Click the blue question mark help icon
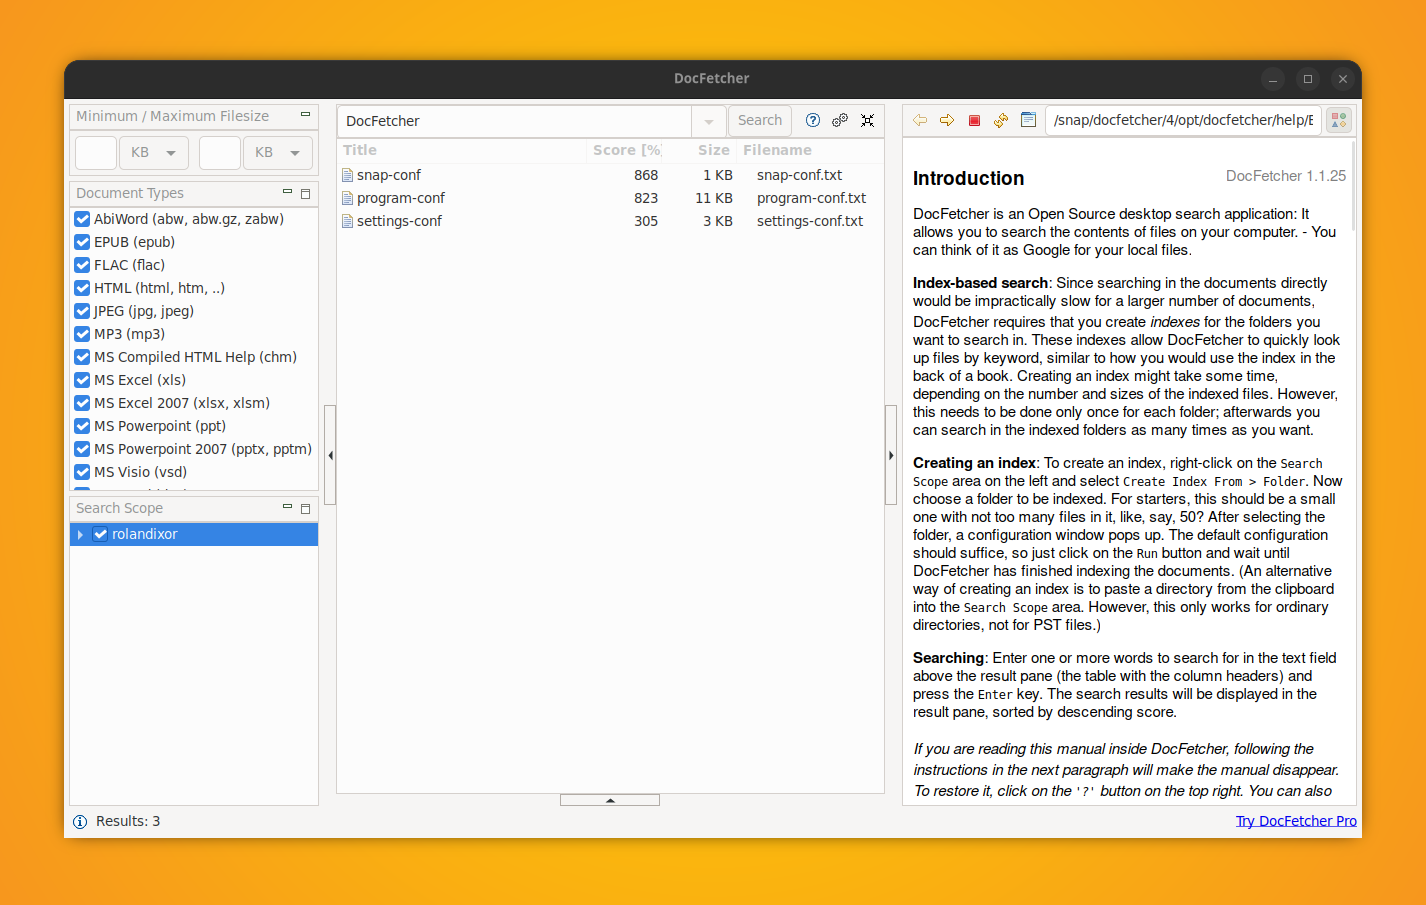Image resolution: width=1426 pixels, height=905 pixels. 813,120
